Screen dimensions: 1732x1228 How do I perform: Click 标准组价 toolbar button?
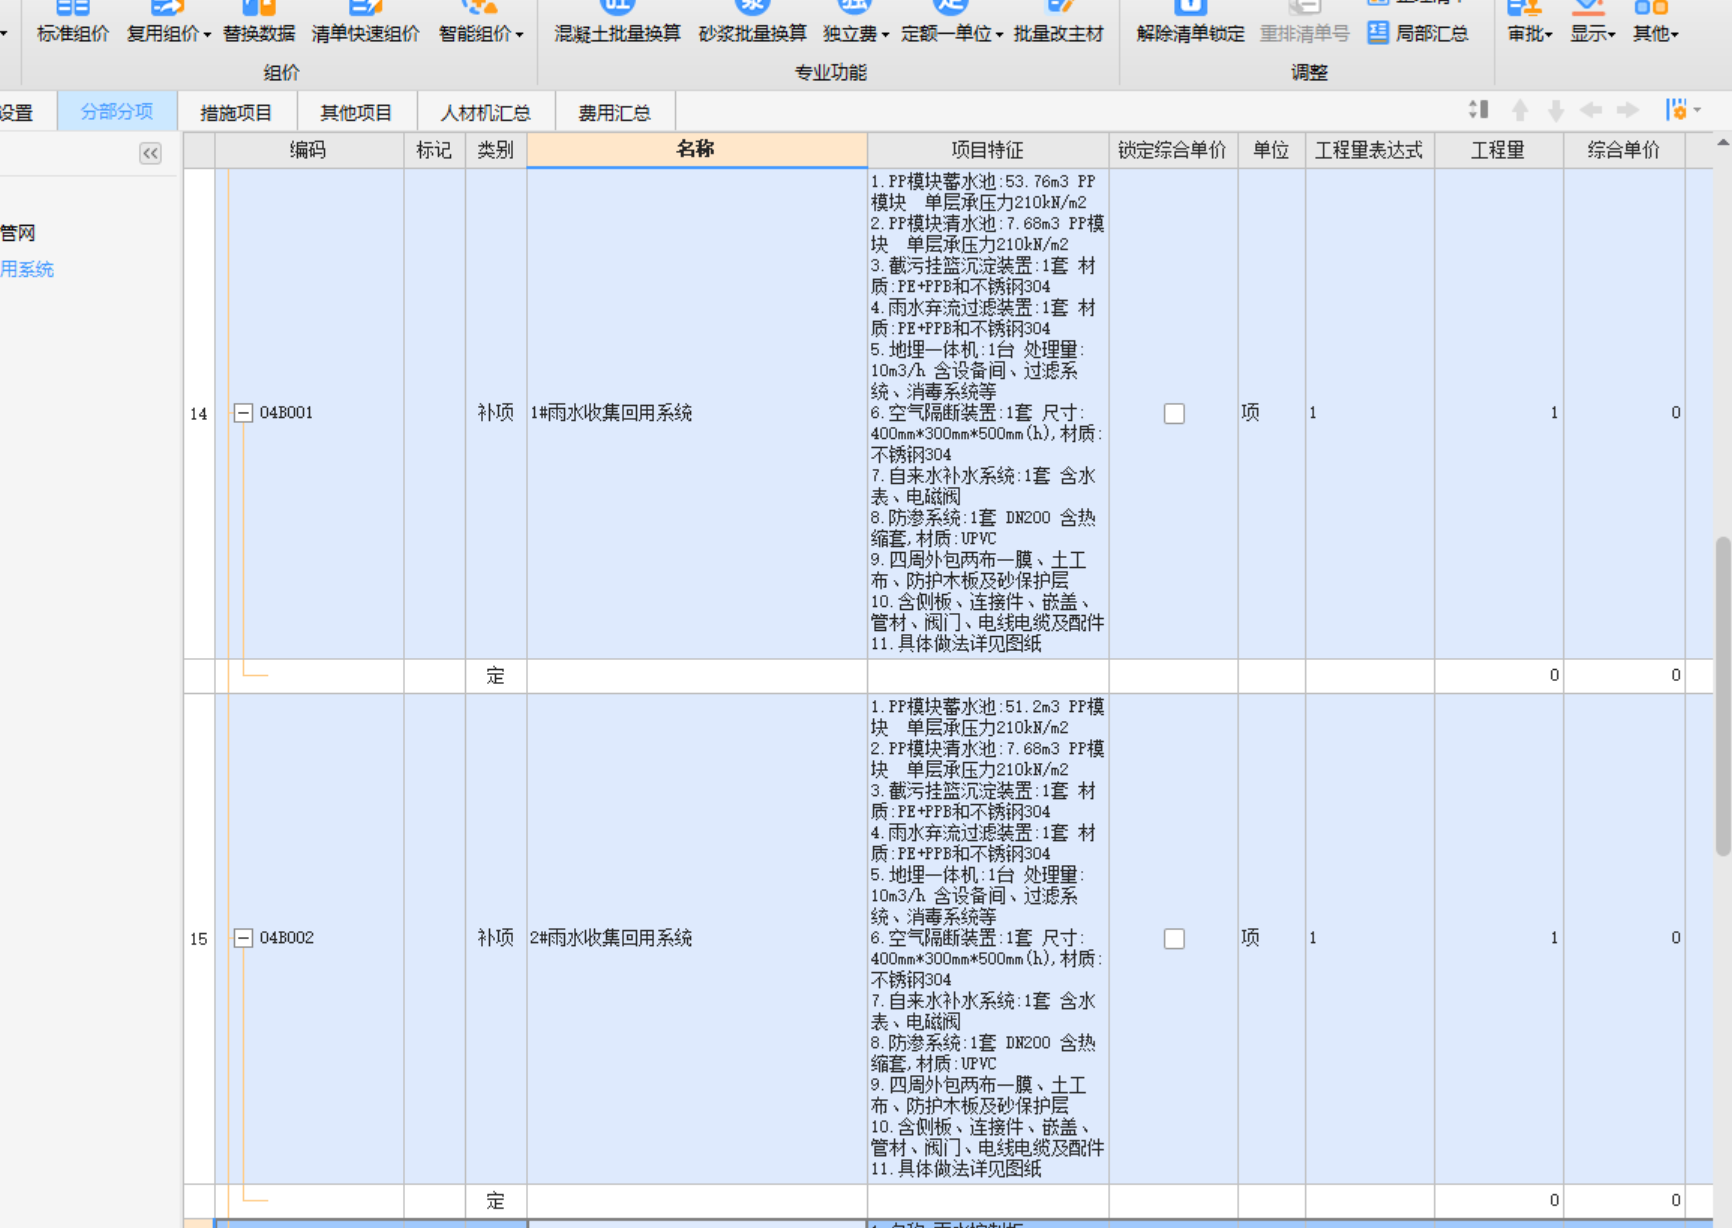(x=72, y=22)
